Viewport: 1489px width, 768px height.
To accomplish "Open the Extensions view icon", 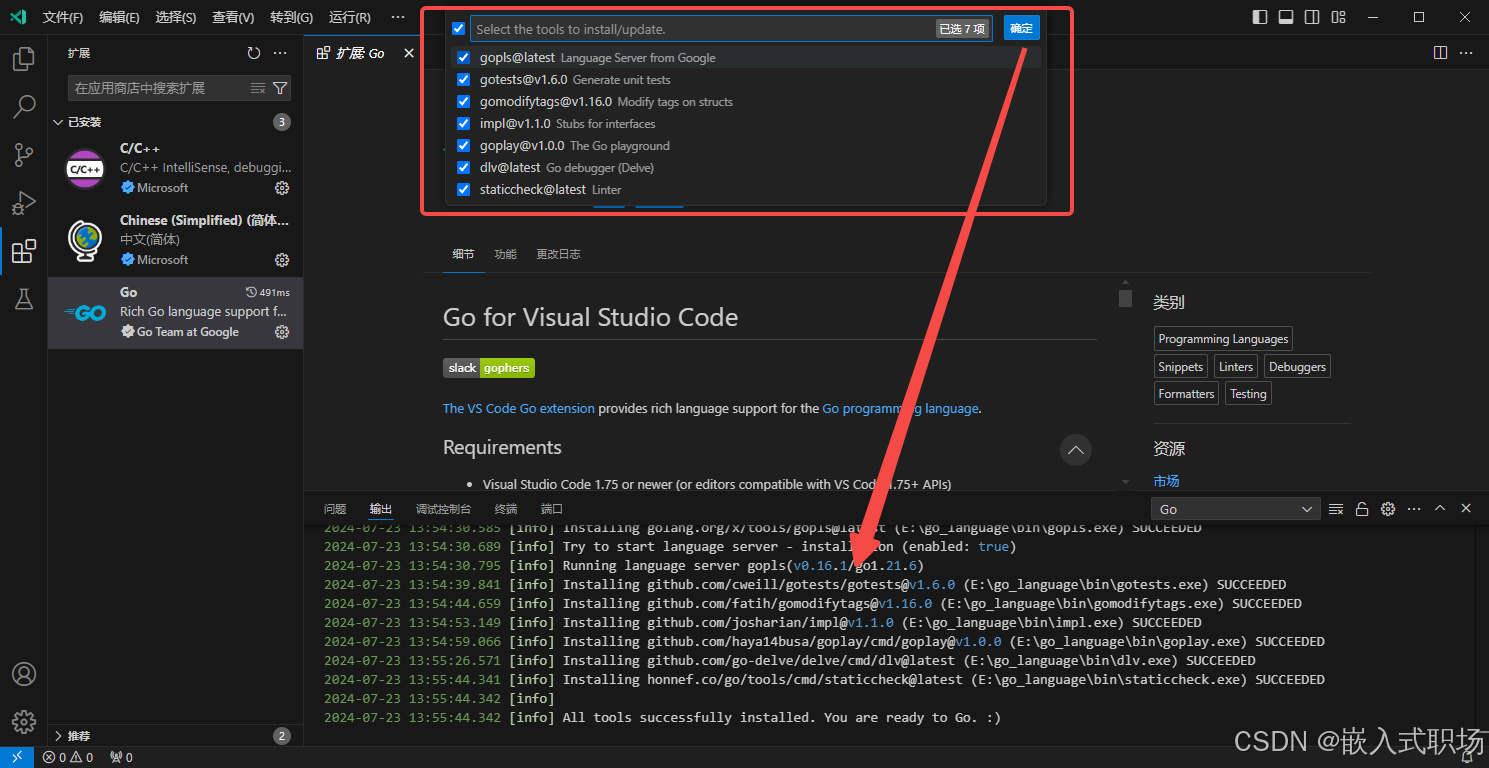I will (x=23, y=251).
